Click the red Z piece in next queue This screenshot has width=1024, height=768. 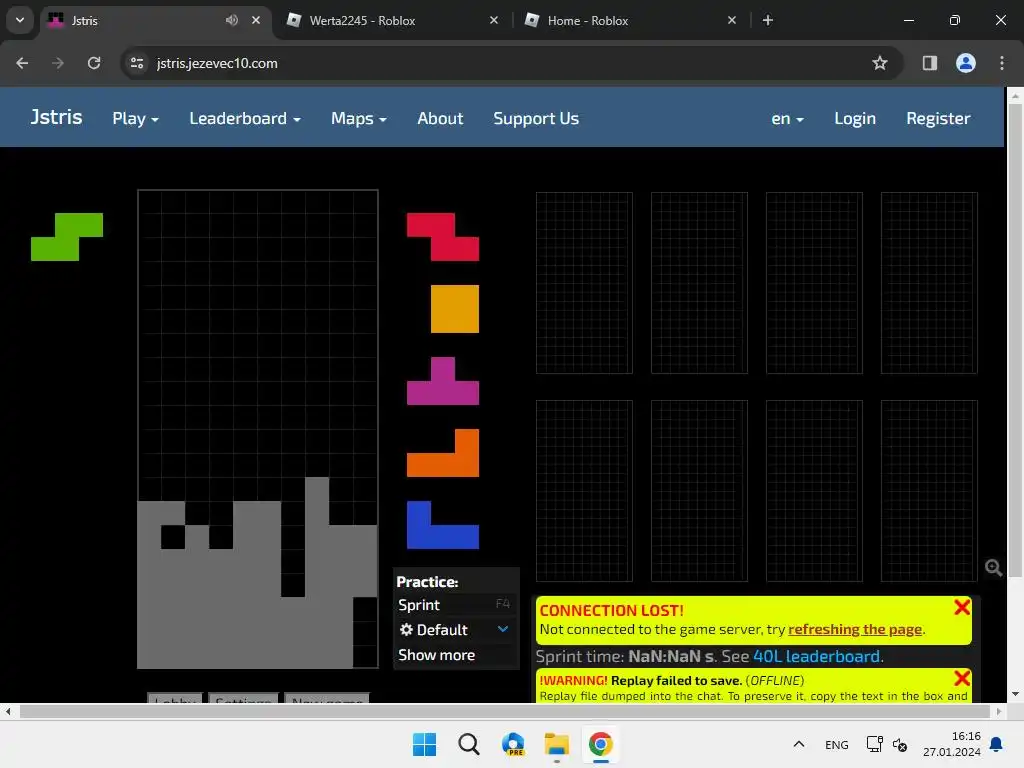click(443, 236)
